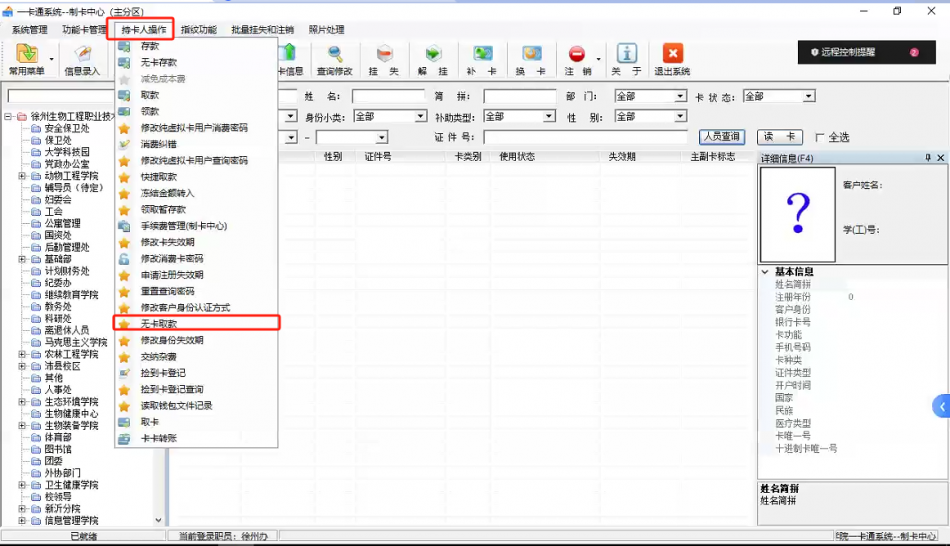Click the 常用菜单 toolbar icon
The image size is (950, 546).
27,54
